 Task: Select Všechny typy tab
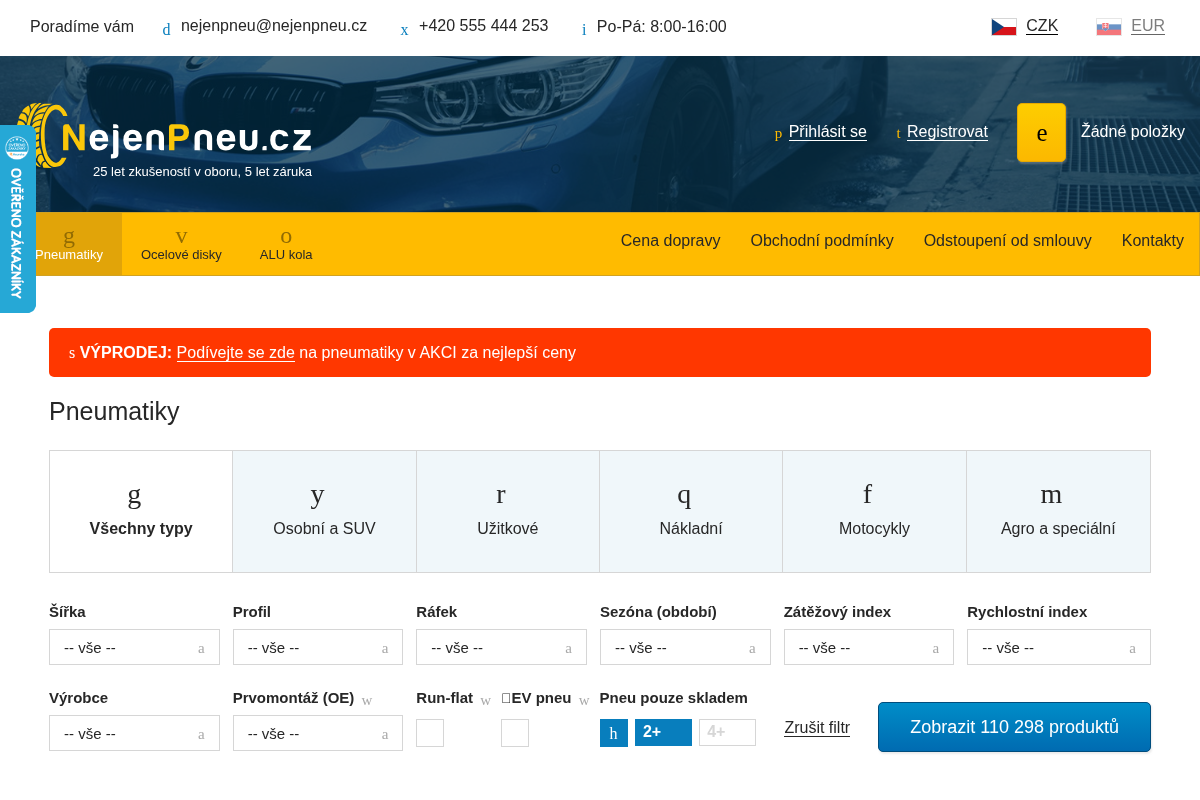[x=141, y=511]
